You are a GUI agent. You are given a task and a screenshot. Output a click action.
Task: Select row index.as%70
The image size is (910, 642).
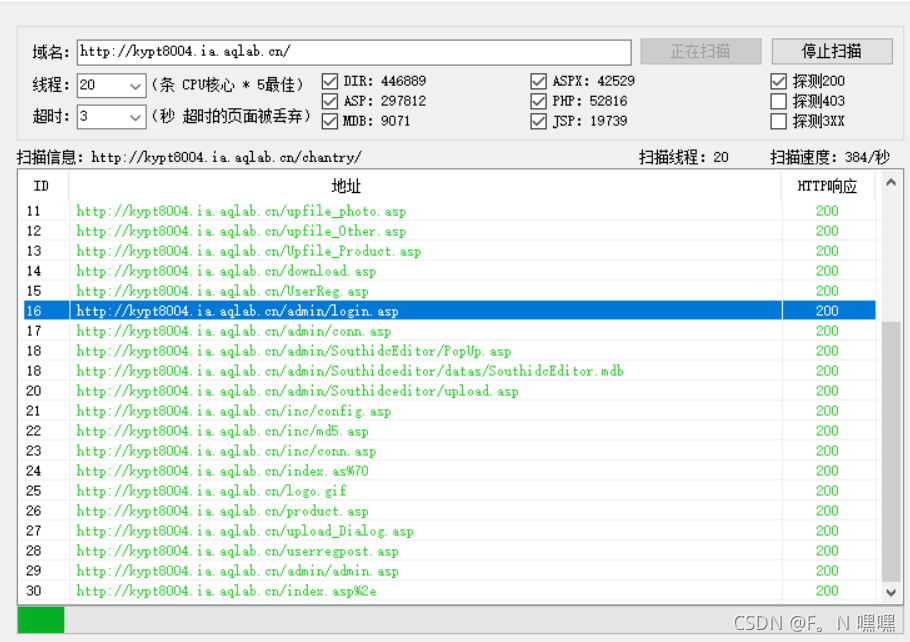coord(449,471)
